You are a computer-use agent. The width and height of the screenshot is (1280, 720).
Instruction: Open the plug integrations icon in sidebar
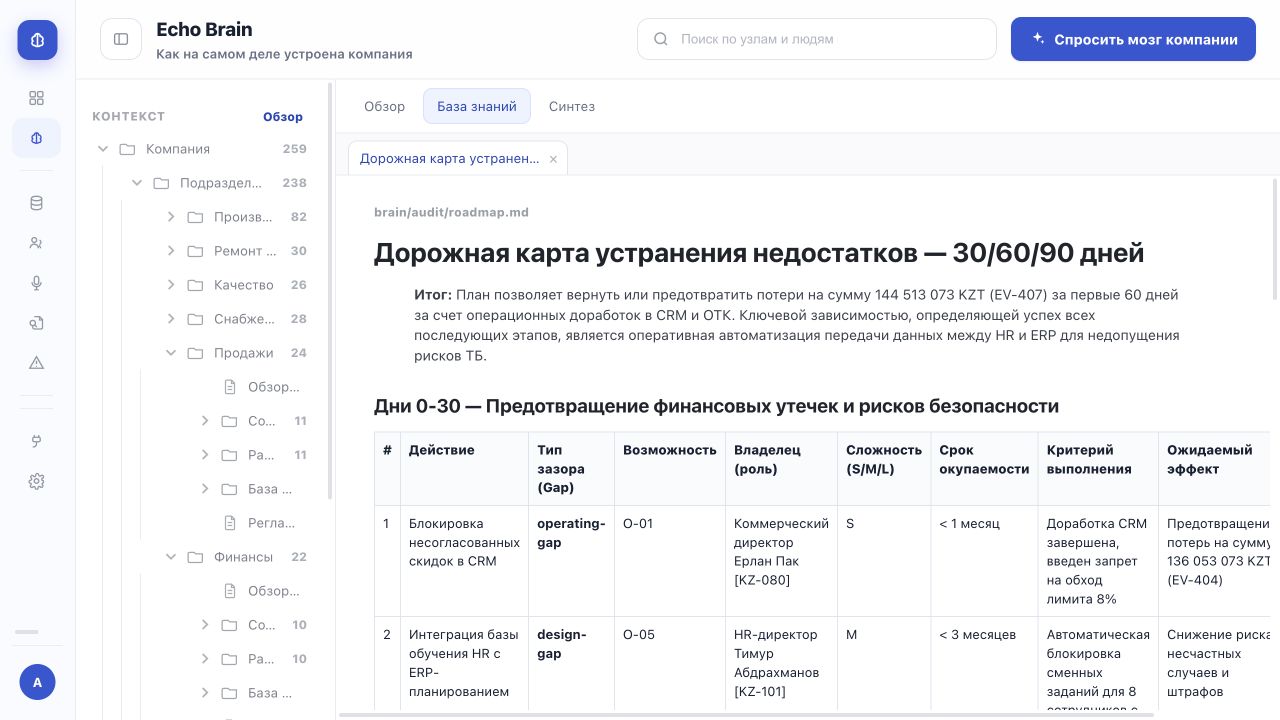click(x=37, y=441)
